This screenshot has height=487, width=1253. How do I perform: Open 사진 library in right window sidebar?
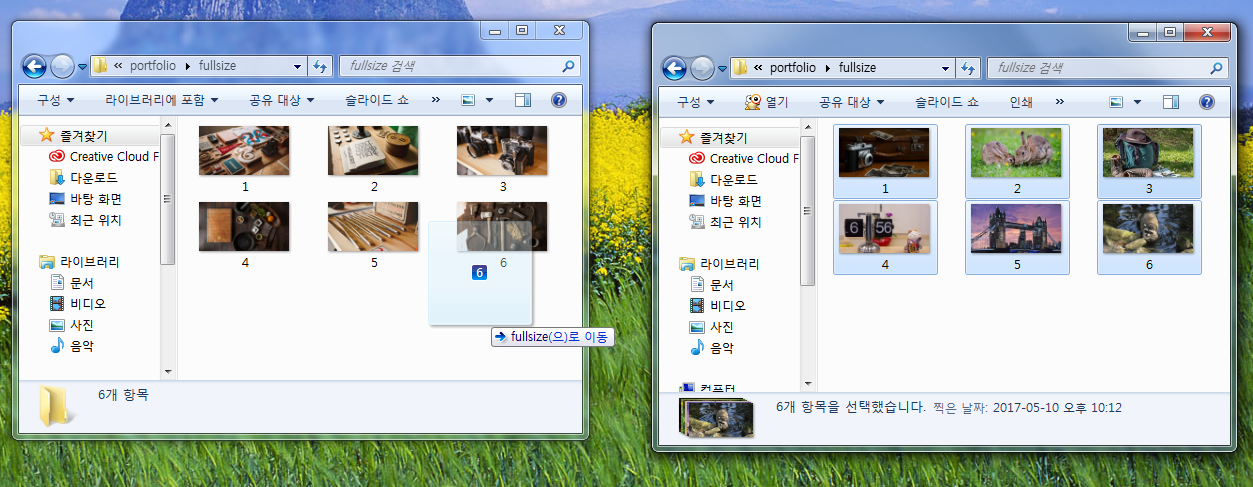[724, 327]
